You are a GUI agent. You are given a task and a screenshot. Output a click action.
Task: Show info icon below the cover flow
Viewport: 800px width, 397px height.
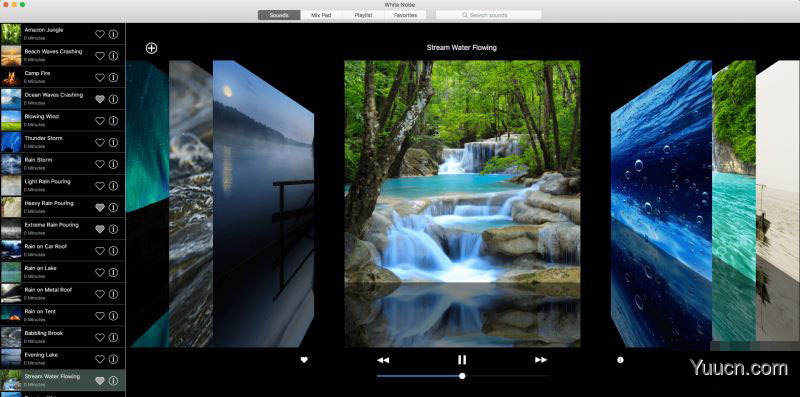pyautogui.click(x=620, y=360)
